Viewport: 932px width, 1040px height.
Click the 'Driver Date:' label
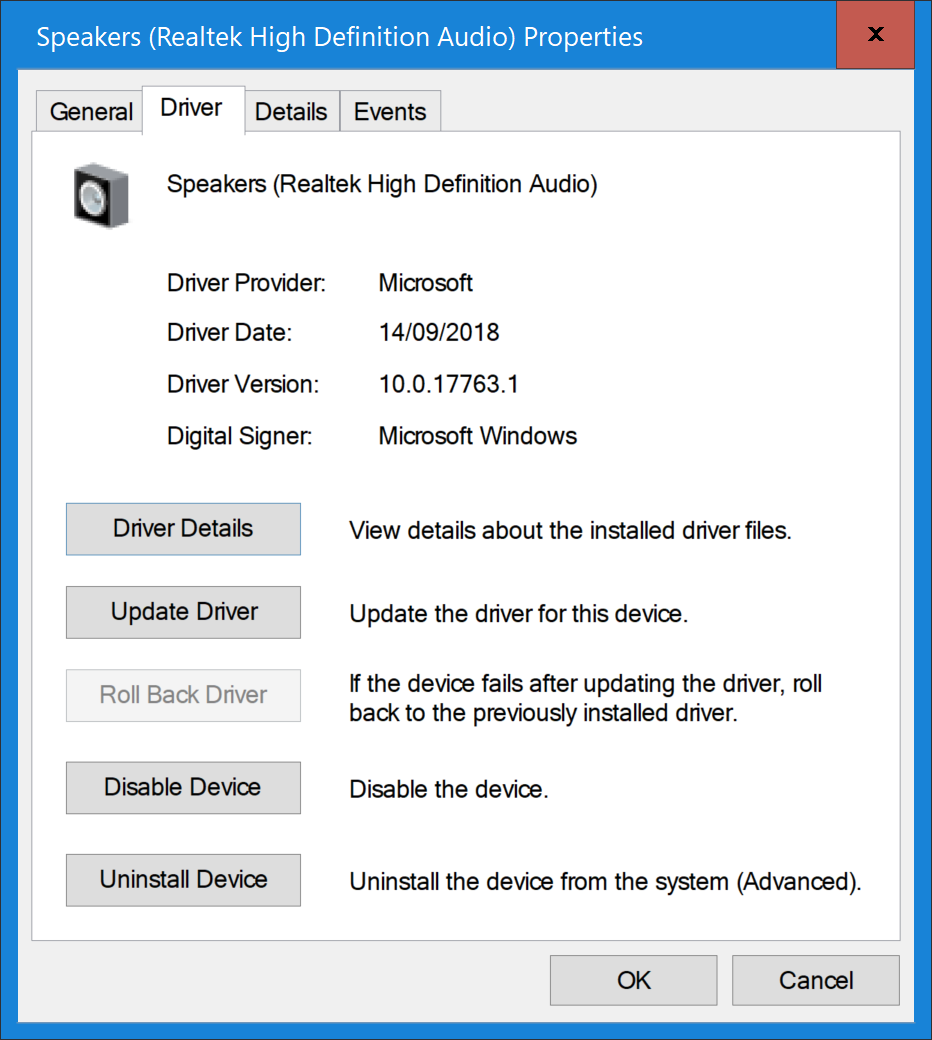click(229, 332)
